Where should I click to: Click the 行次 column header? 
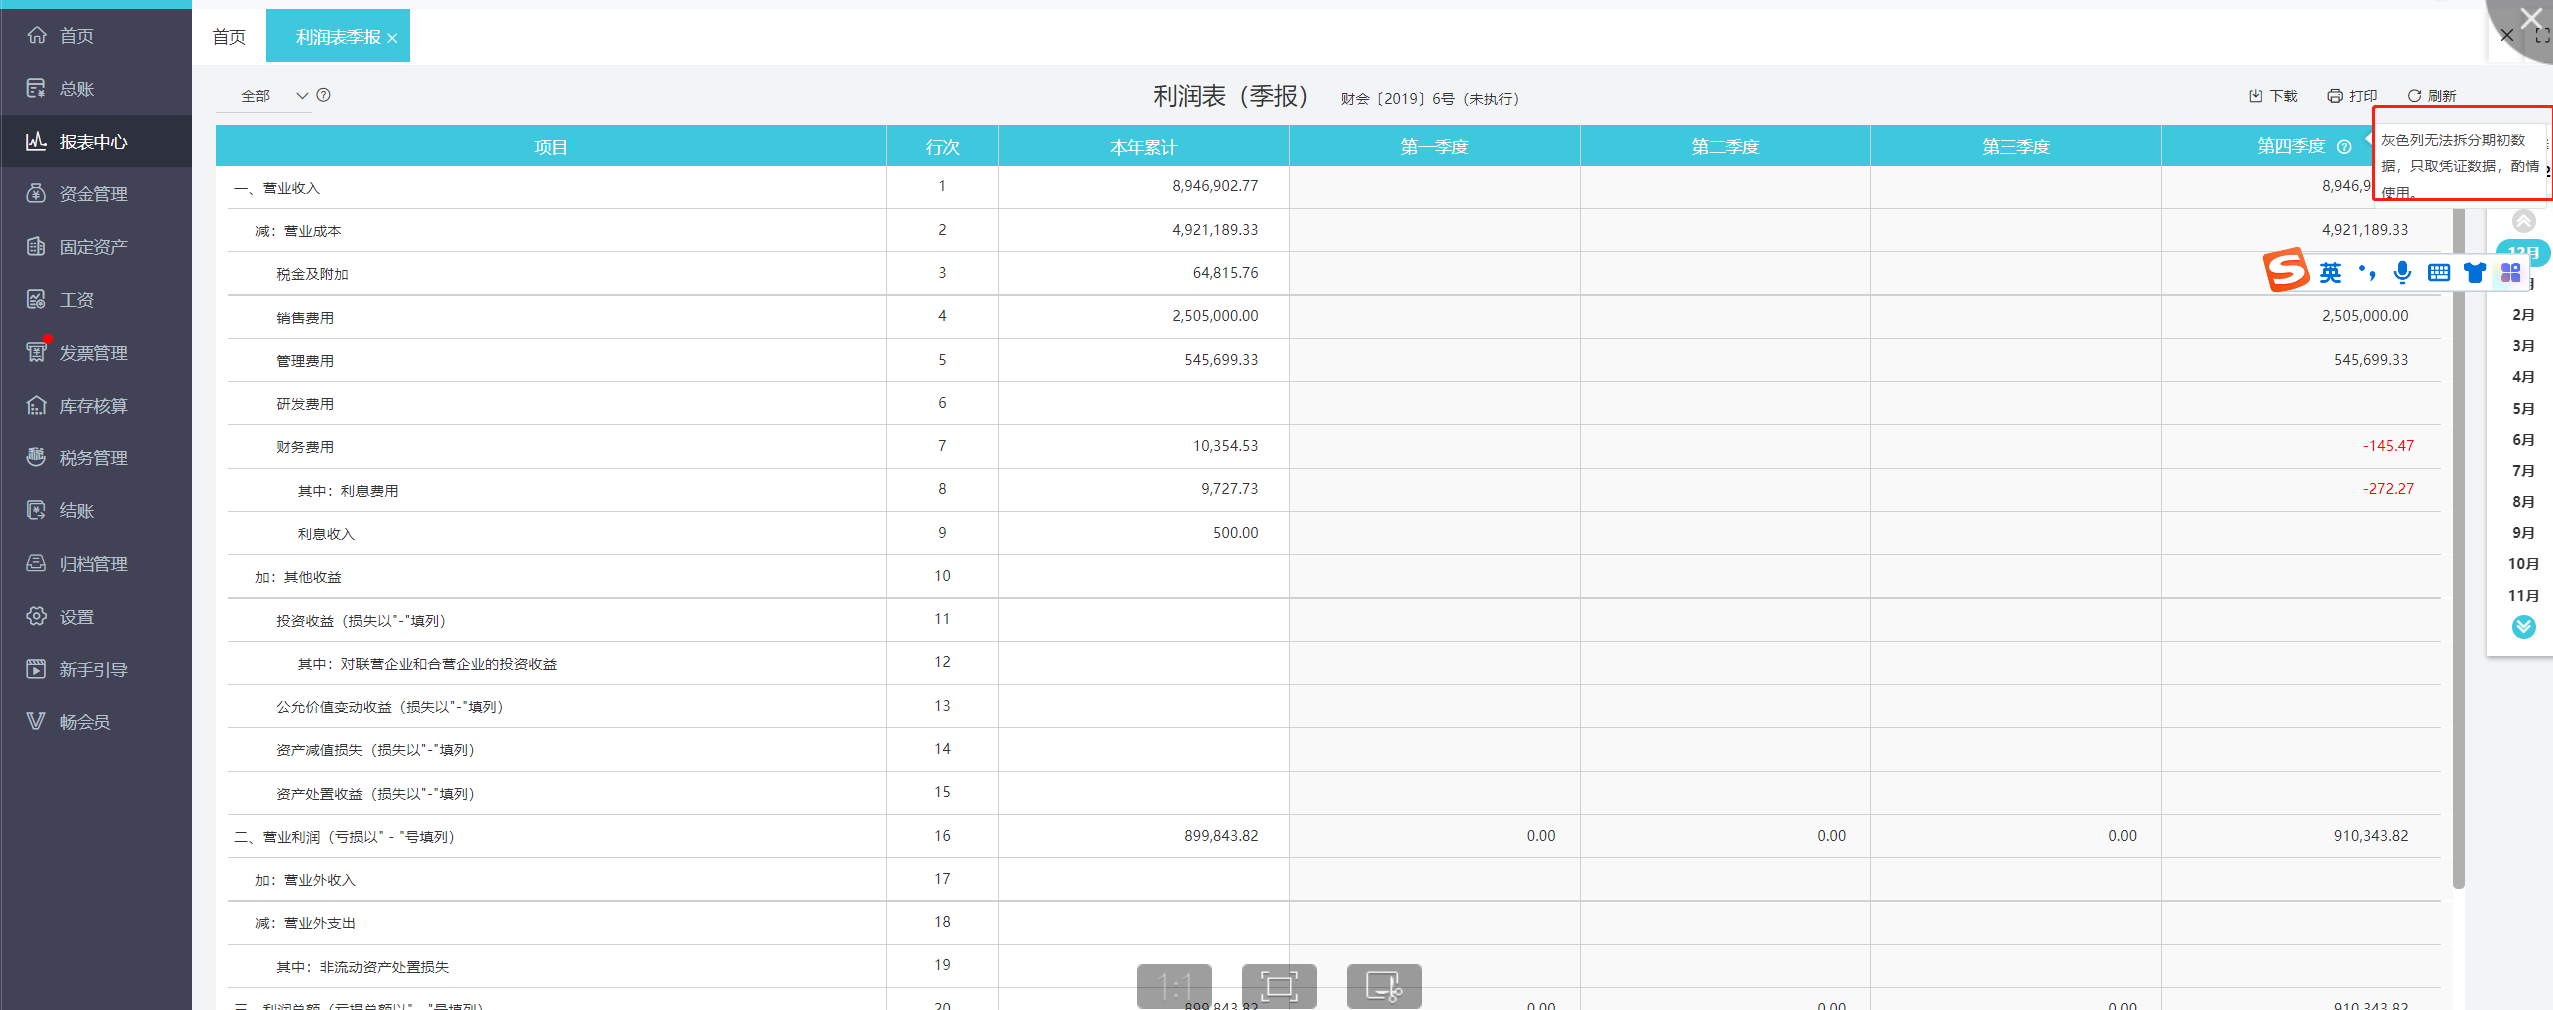pyautogui.click(x=942, y=147)
